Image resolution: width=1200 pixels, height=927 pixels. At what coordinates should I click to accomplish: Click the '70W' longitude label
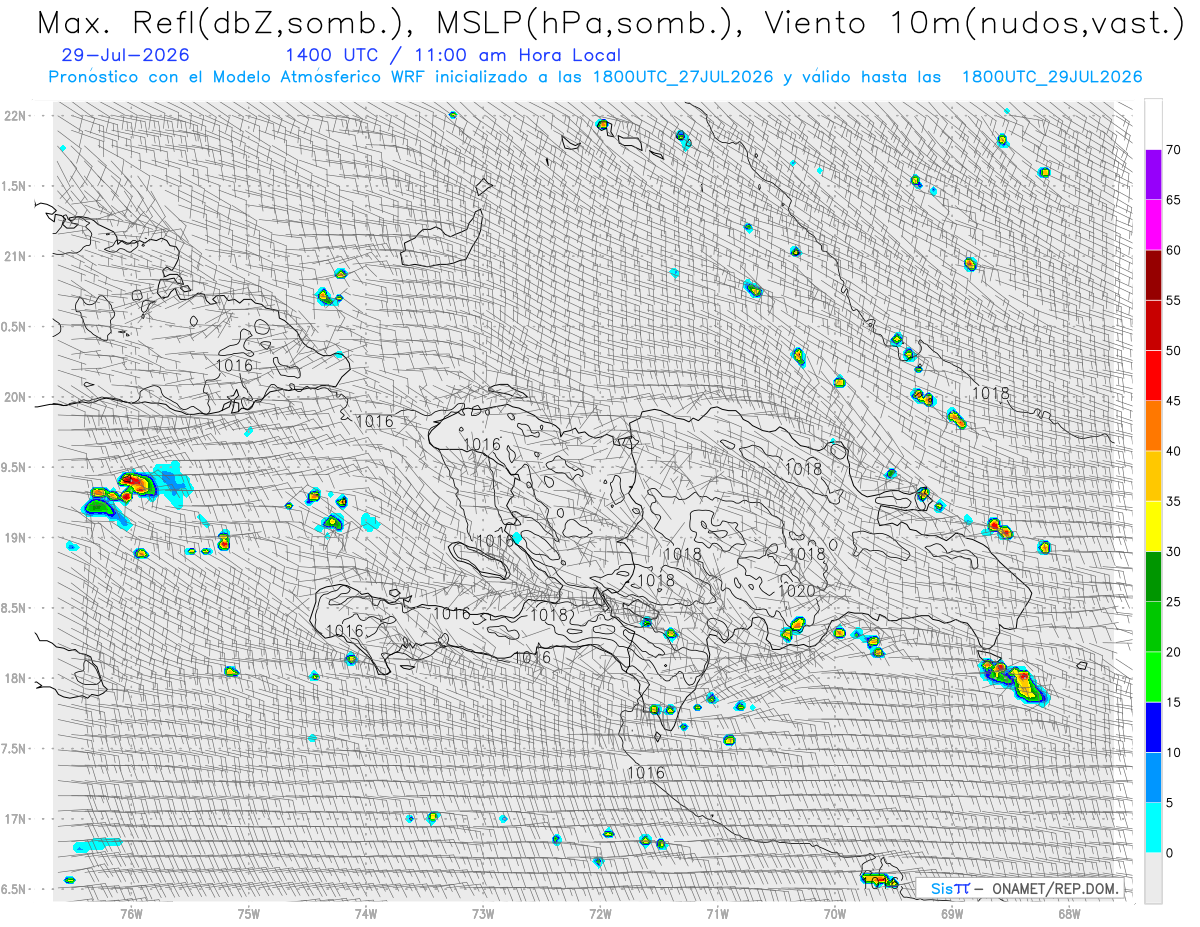pos(834,913)
